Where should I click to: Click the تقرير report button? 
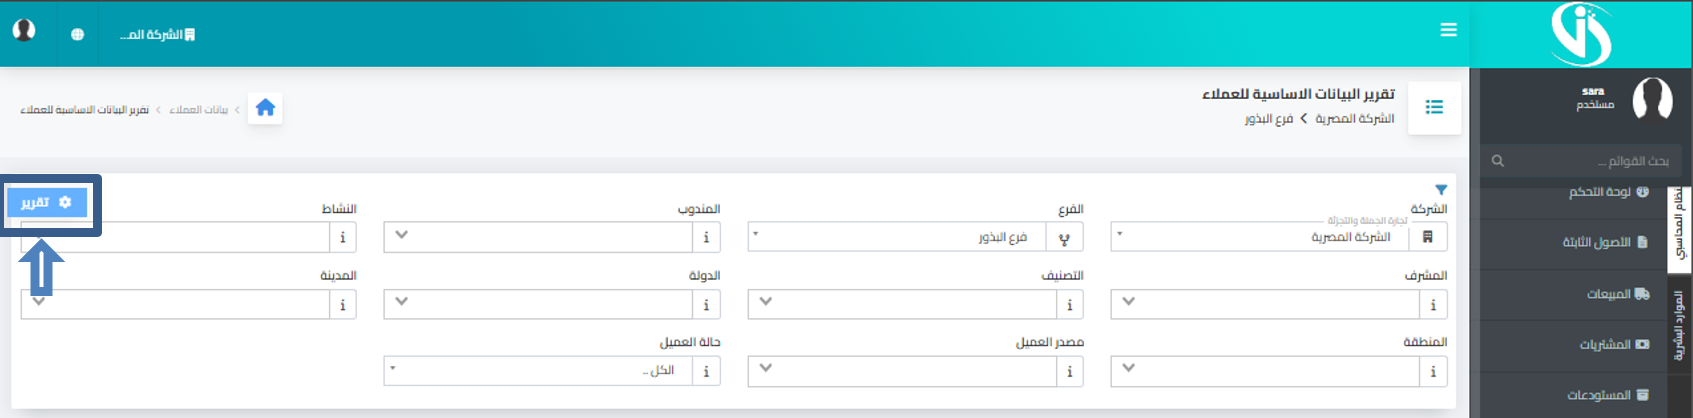click(47, 202)
